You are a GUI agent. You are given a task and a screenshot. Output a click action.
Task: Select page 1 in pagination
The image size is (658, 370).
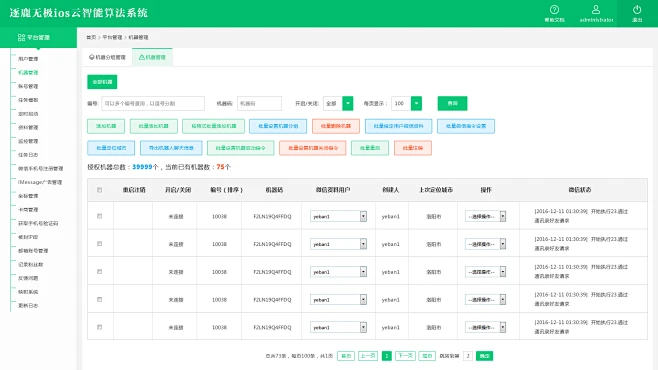(386, 356)
